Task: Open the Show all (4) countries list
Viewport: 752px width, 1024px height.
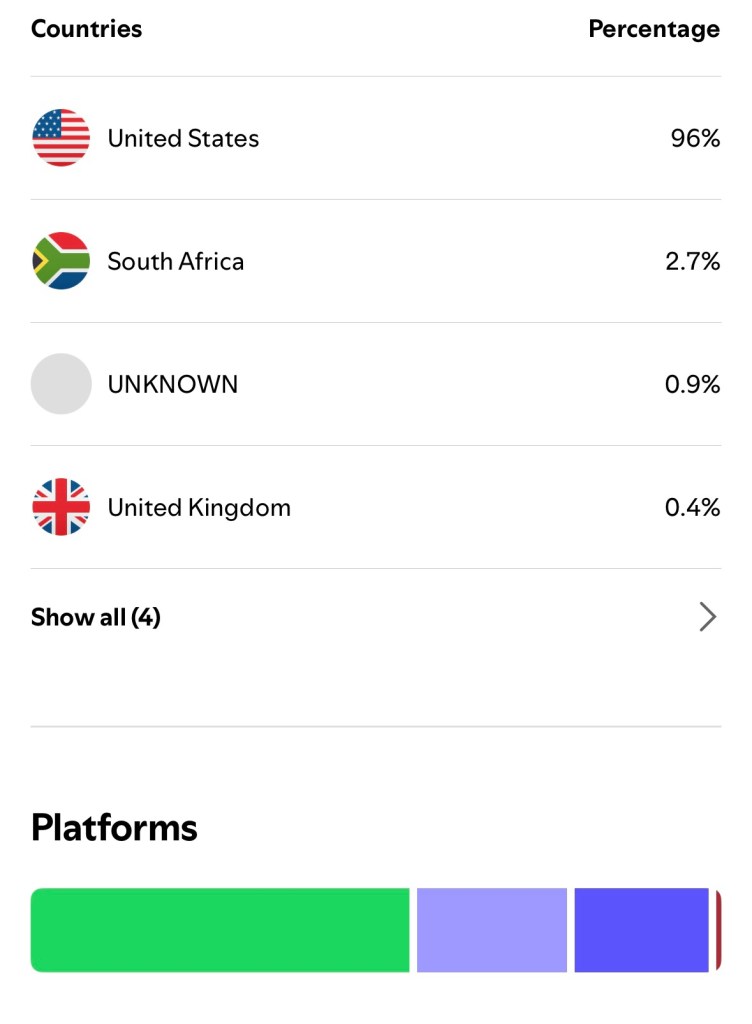Action: (x=96, y=617)
